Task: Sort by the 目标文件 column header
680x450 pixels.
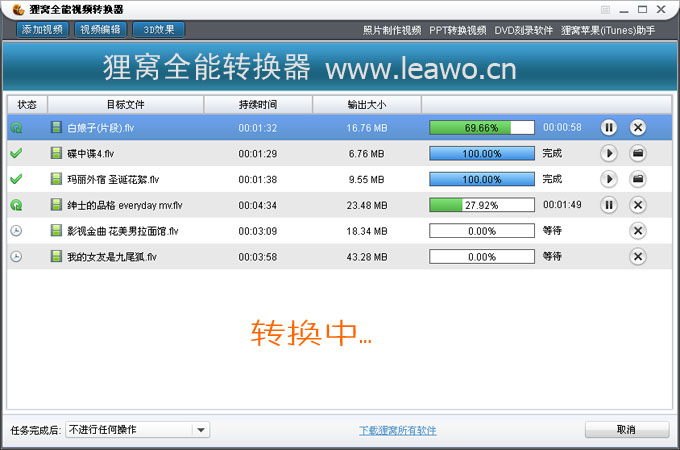Action: 125,104
